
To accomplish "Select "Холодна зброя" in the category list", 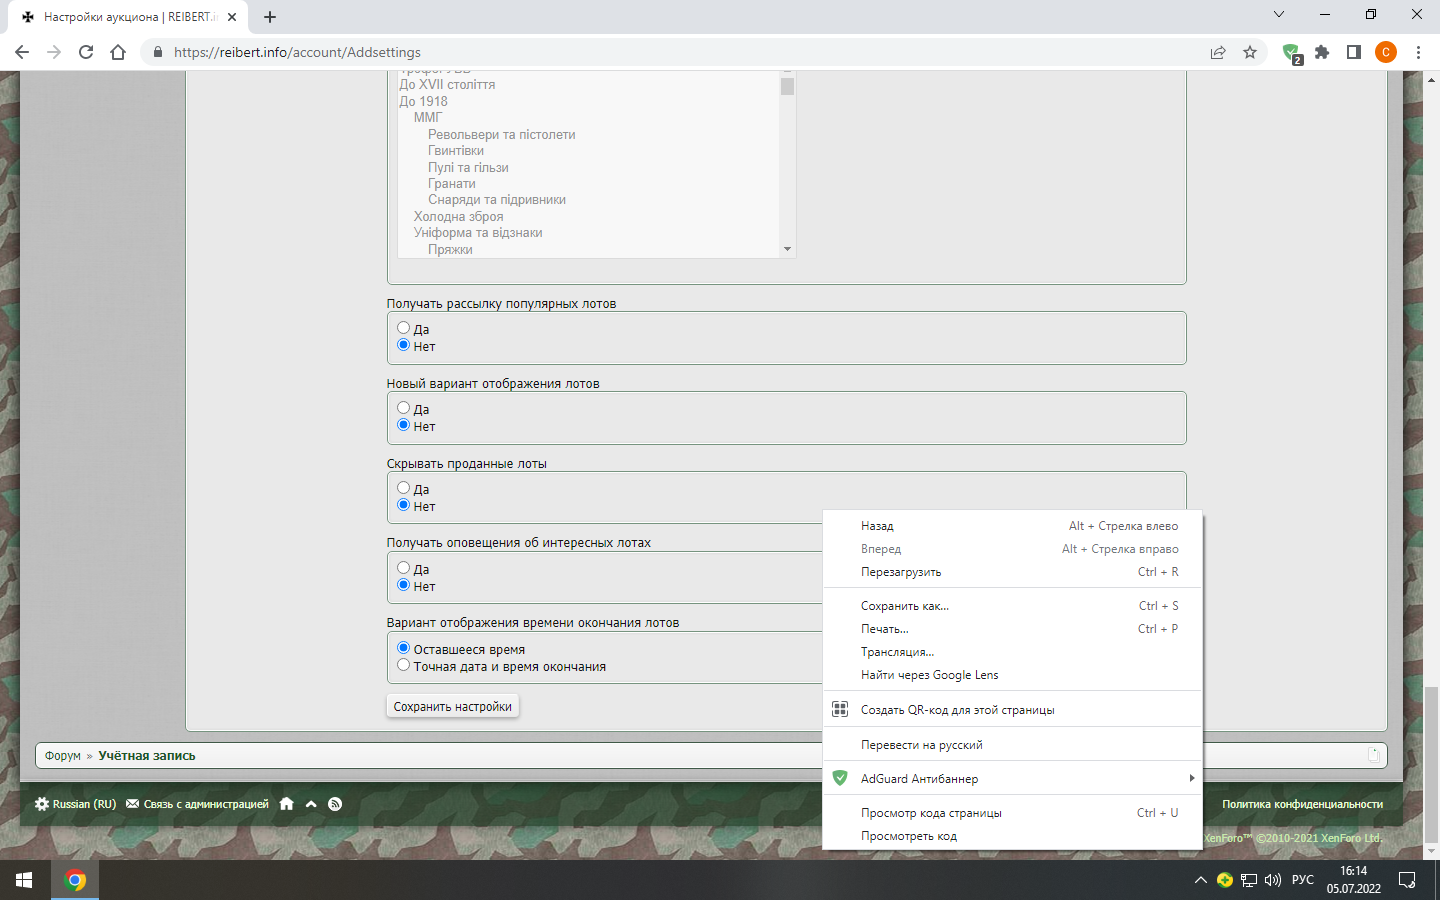I will (x=459, y=217).
